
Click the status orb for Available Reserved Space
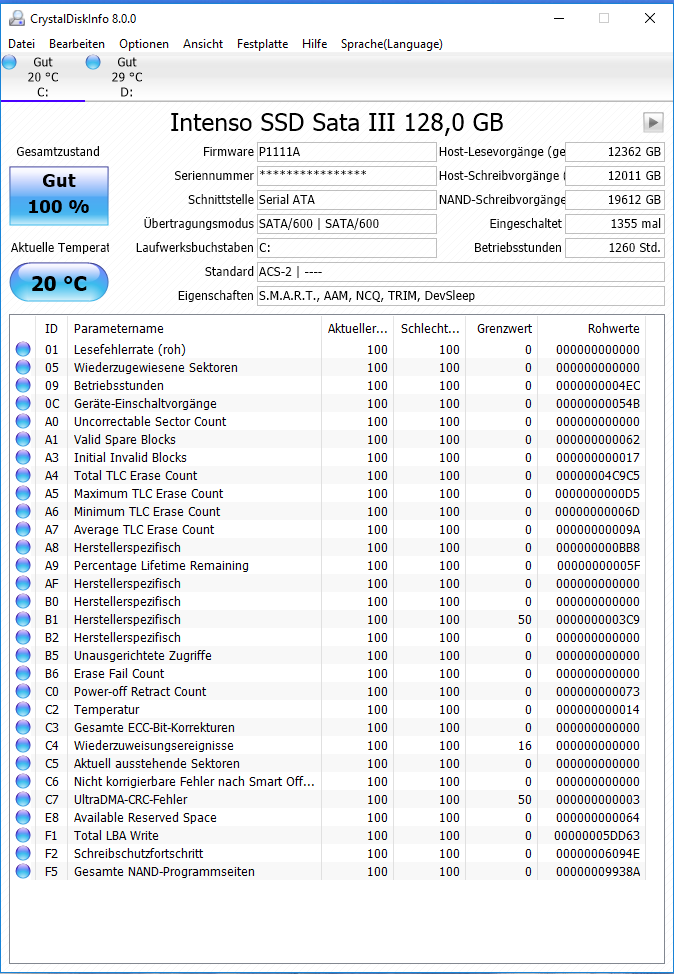(23, 818)
